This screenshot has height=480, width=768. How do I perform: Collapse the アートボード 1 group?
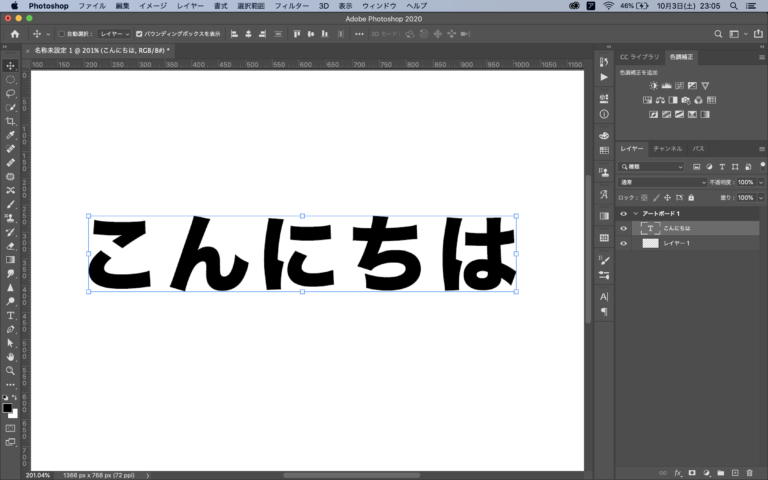point(635,214)
